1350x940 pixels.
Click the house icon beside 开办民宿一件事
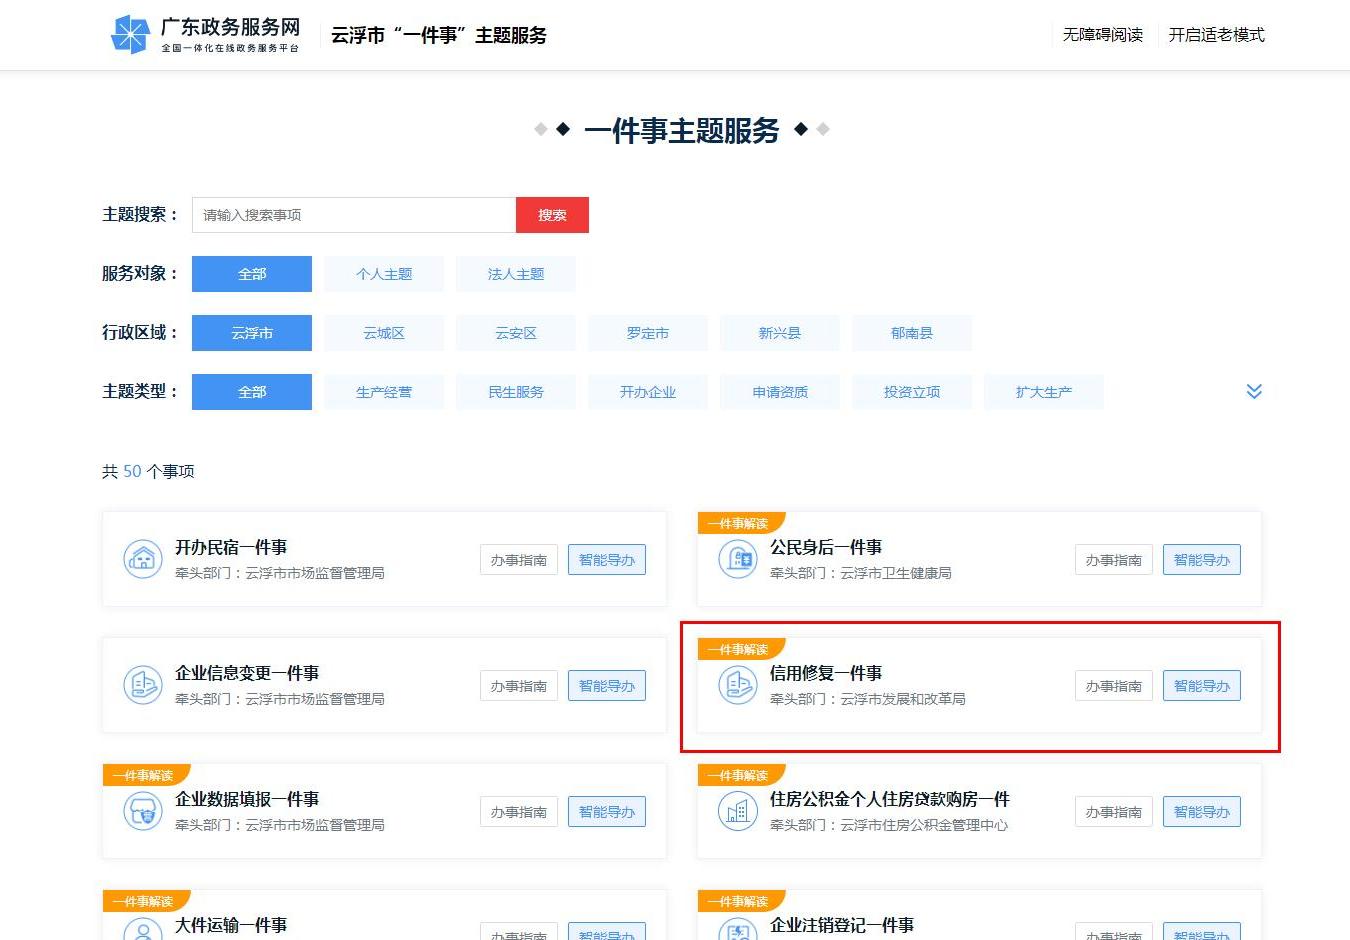tap(143, 560)
